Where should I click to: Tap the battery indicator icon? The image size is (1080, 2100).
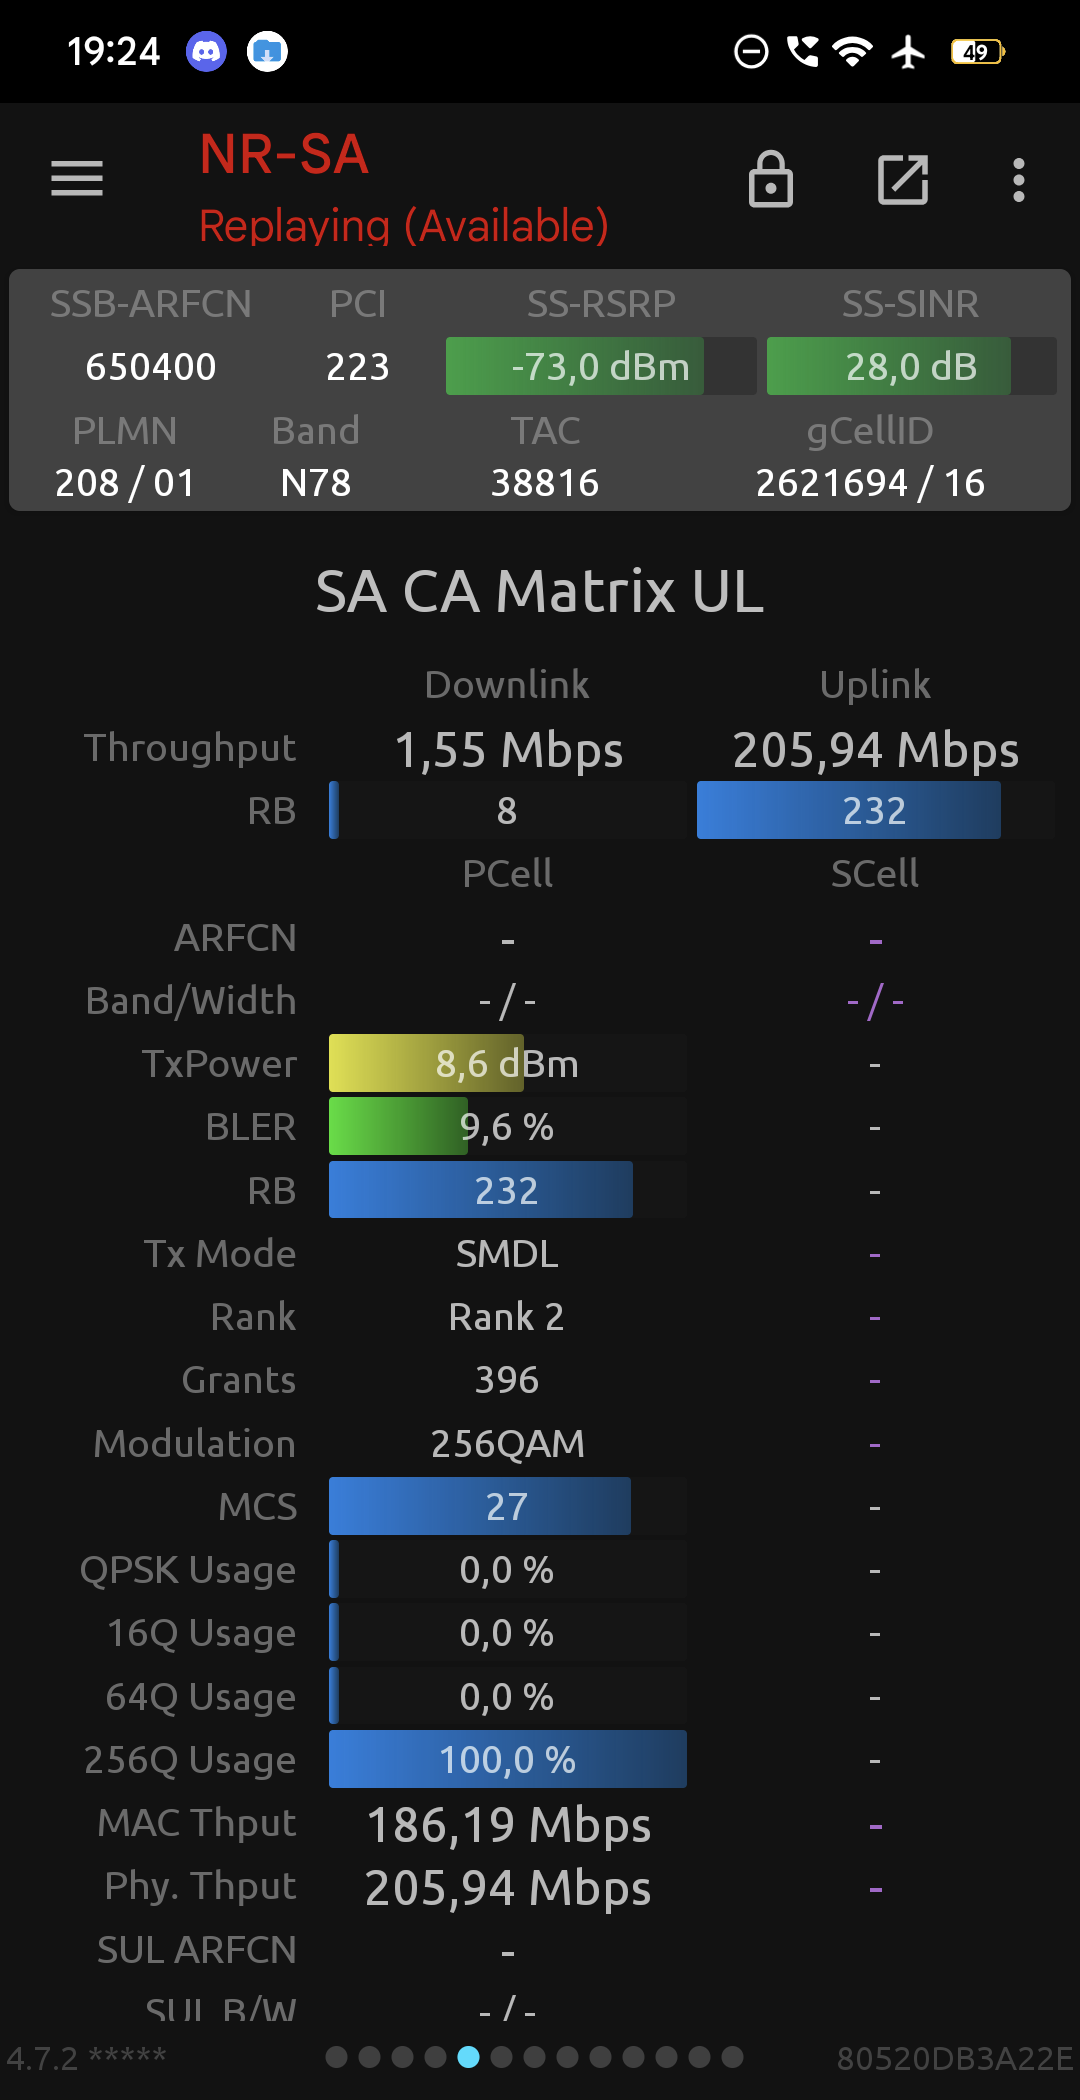(x=978, y=51)
